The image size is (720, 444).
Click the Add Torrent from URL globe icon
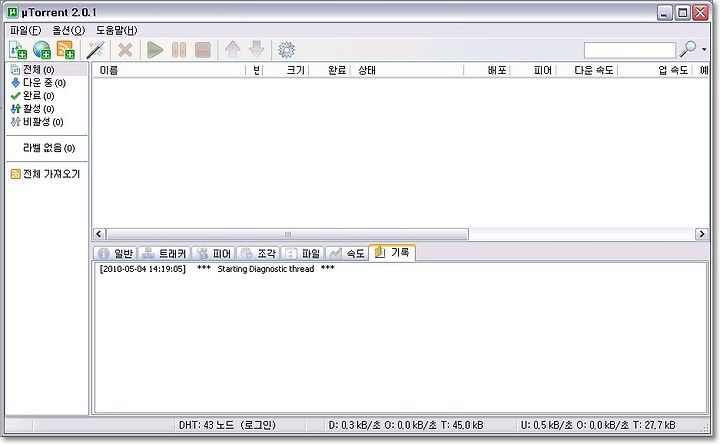[42, 50]
